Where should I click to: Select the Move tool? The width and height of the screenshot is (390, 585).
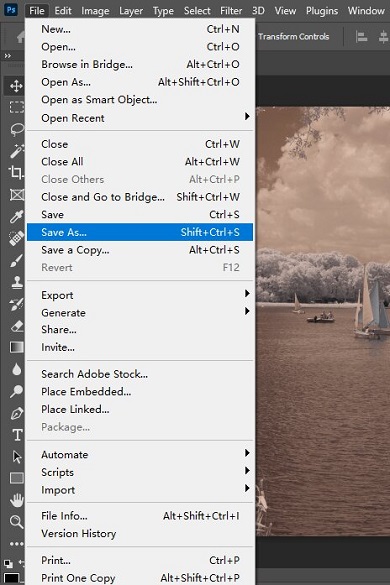(x=16, y=86)
